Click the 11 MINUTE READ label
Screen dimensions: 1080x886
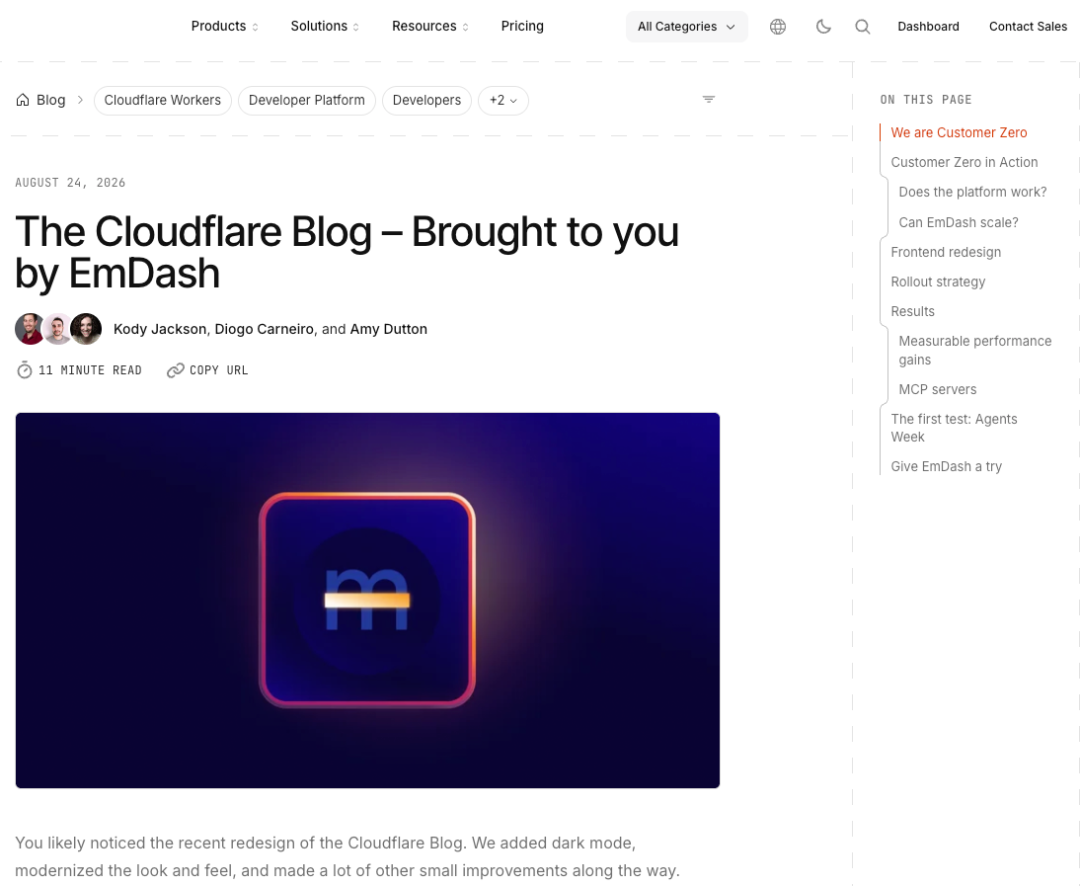[90, 370]
